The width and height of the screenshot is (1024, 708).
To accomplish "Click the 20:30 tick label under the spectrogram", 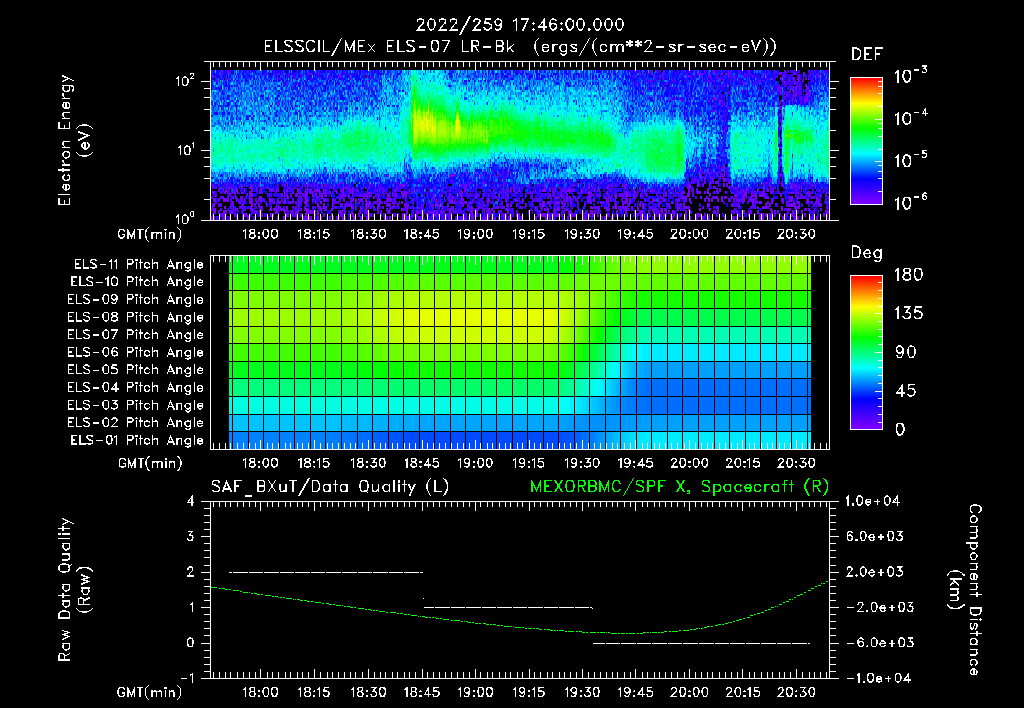I will [x=796, y=234].
